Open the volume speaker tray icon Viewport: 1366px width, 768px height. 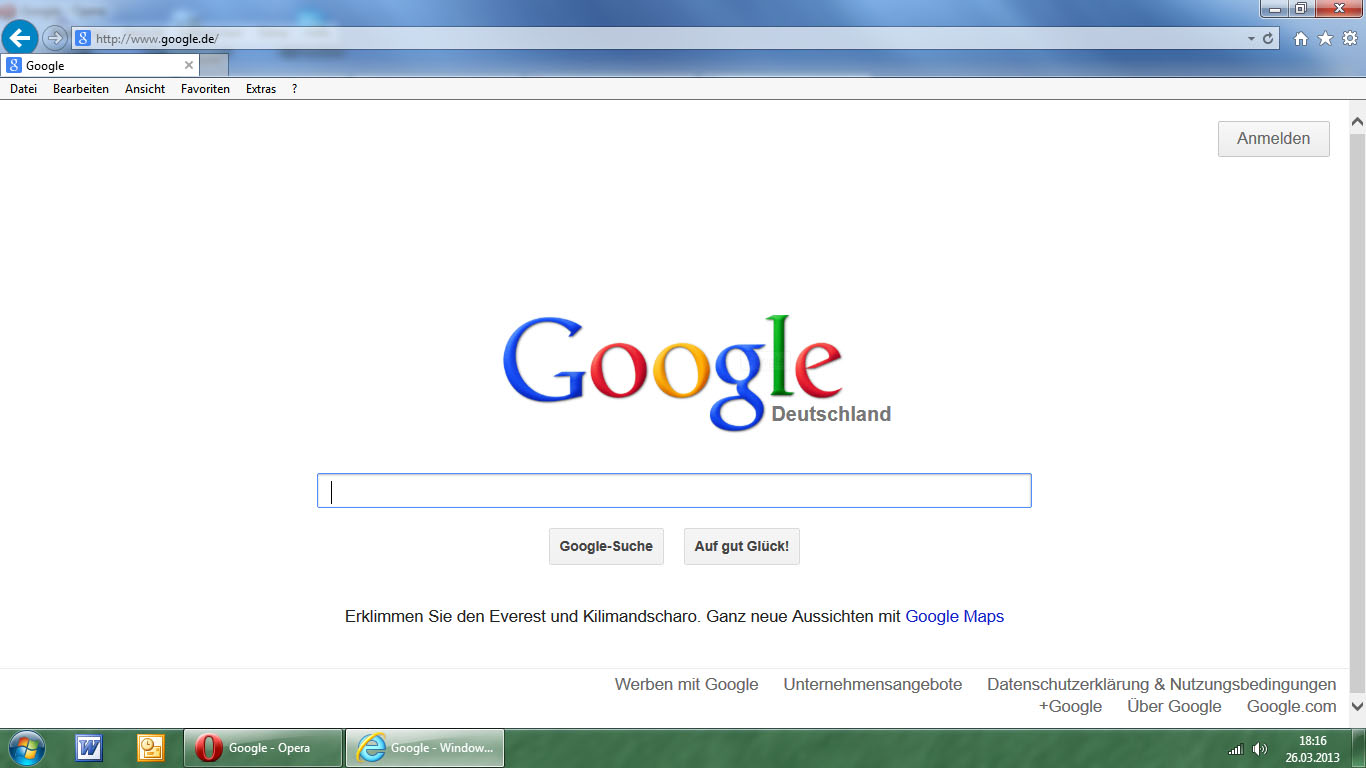point(1260,749)
